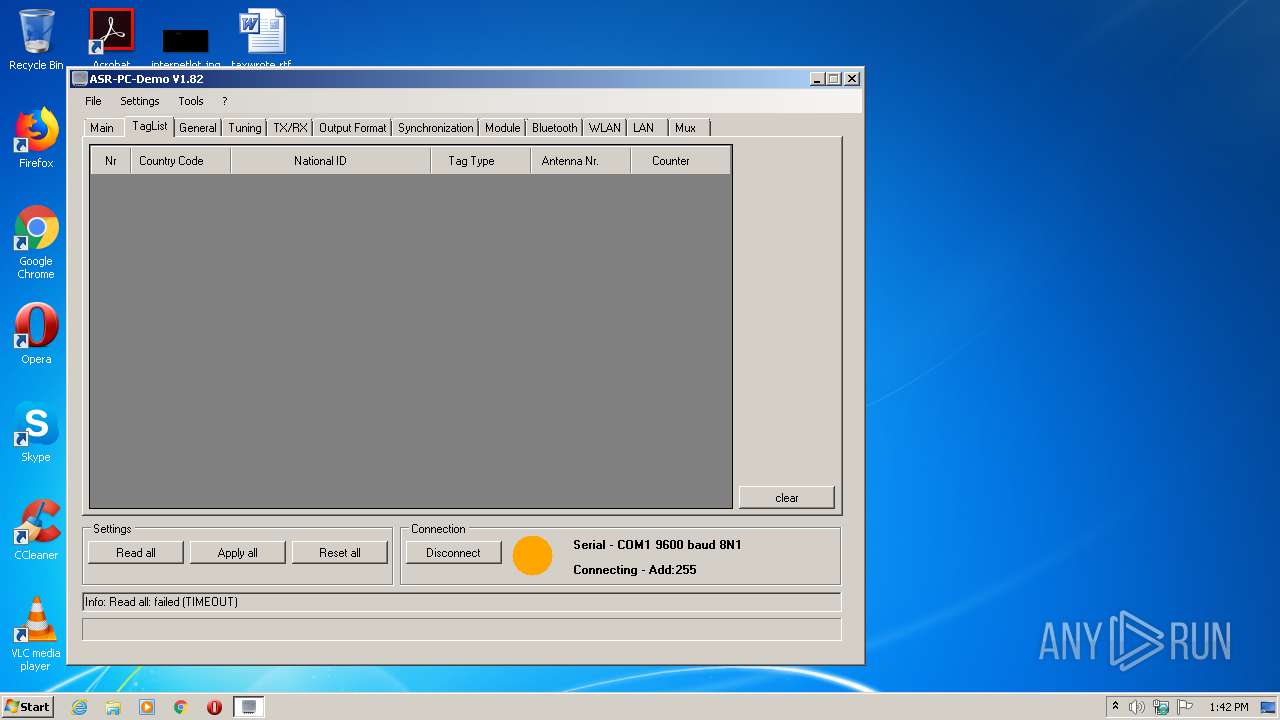Click the Apply all settings button
Image resolution: width=1280 pixels, height=720 pixels.
tap(238, 553)
